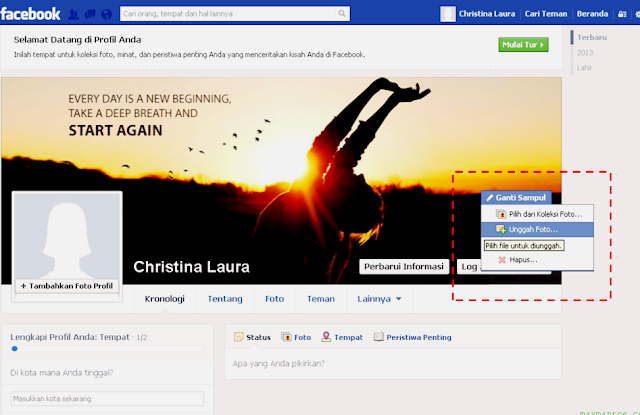Open the Kronologi tab
The image size is (640, 415).
tap(164, 299)
